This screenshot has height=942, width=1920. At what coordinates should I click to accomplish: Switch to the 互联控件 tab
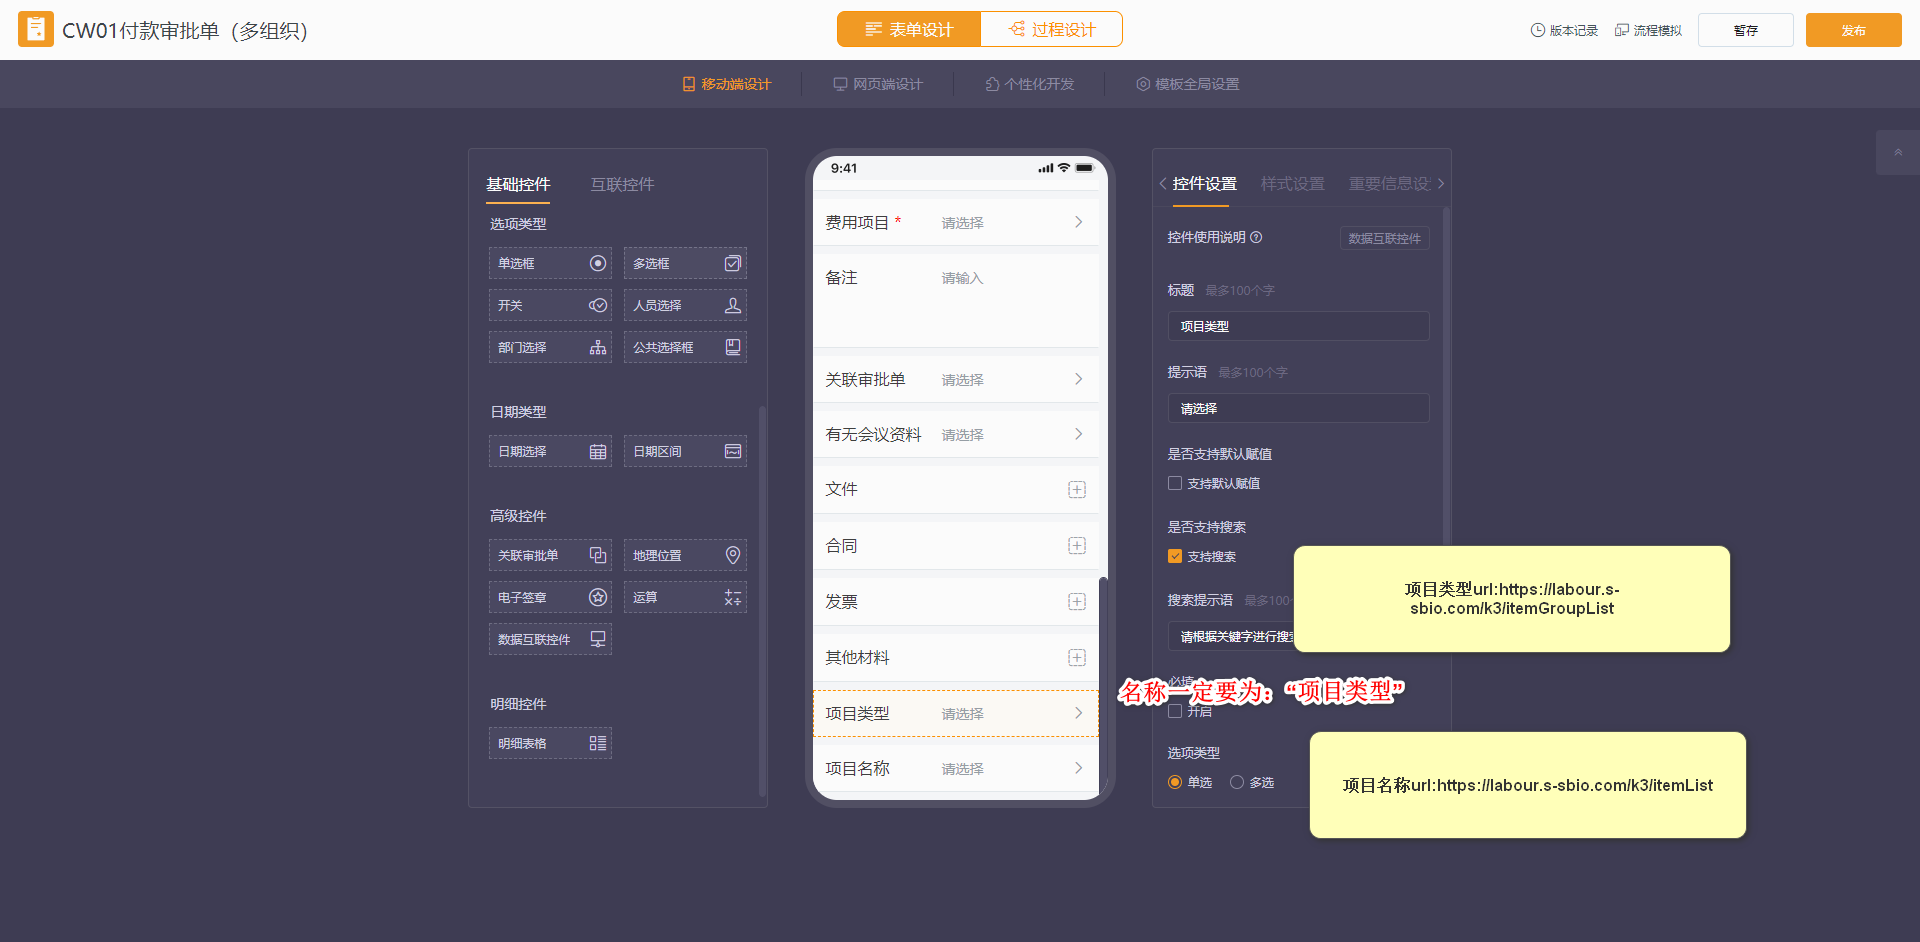point(622,184)
